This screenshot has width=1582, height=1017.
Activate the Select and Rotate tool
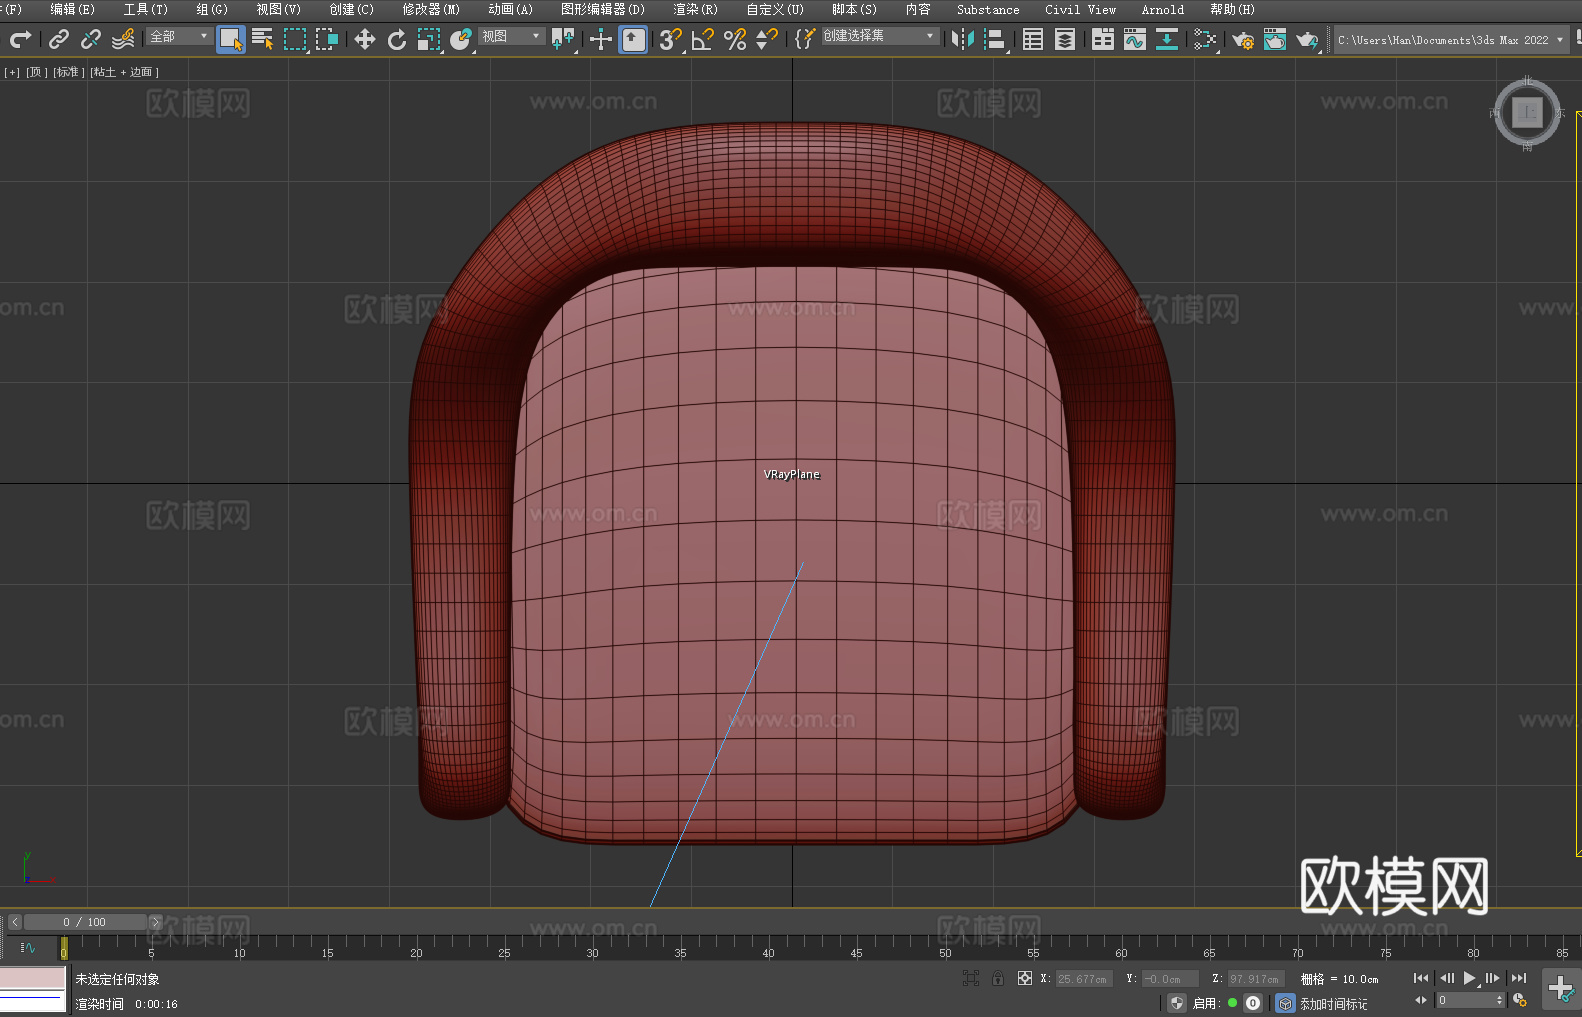(x=397, y=39)
